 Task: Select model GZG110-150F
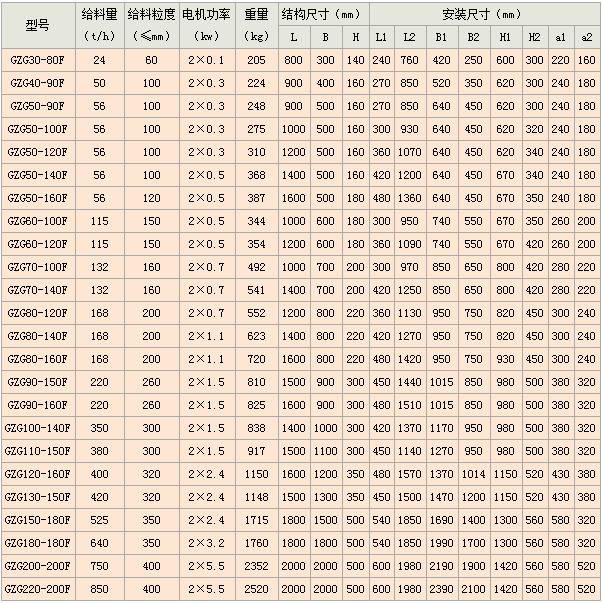(38, 451)
